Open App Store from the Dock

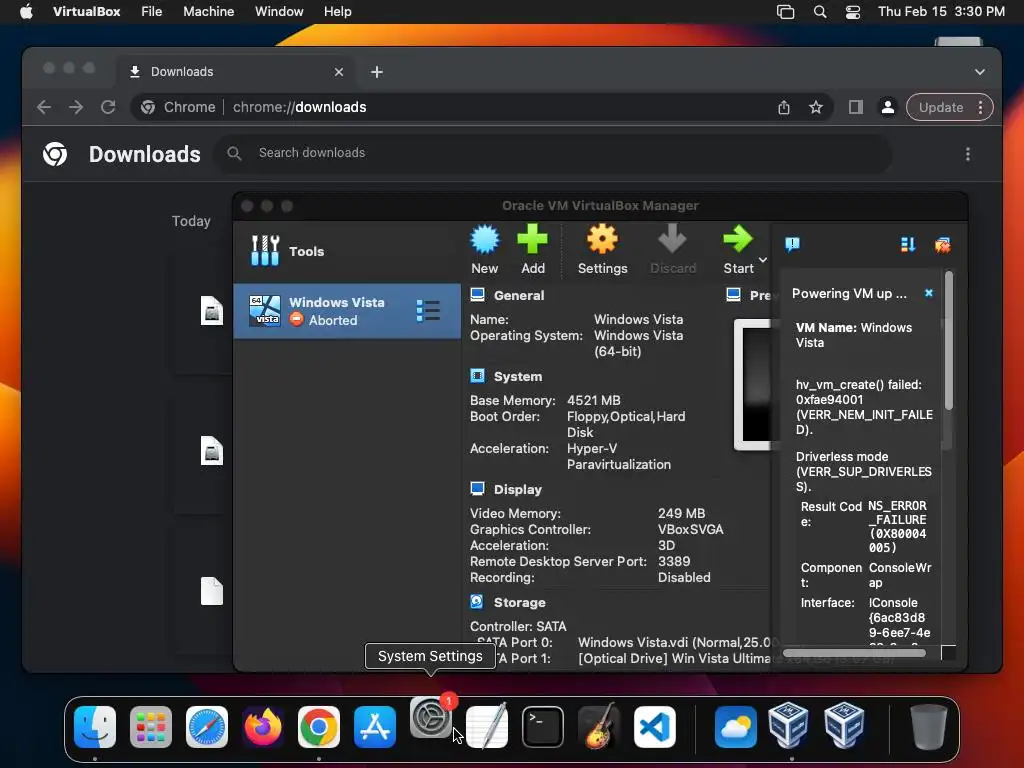pyautogui.click(x=375, y=726)
